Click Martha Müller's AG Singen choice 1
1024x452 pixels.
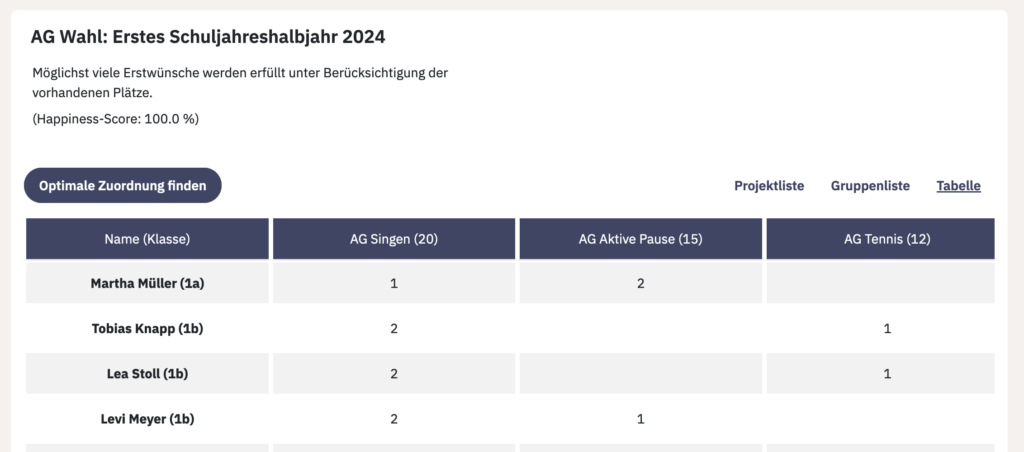tap(394, 283)
